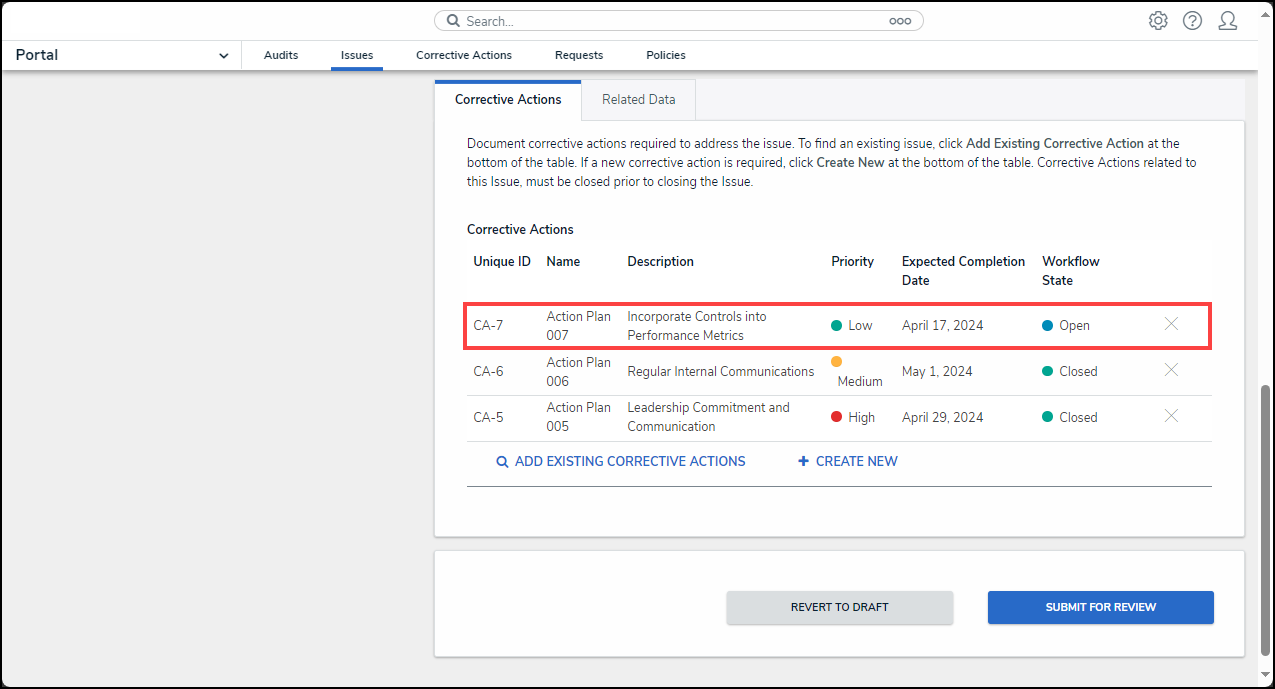Click inside the Search input field
This screenshot has height=689, width=1275.
(x=670, y=21)
